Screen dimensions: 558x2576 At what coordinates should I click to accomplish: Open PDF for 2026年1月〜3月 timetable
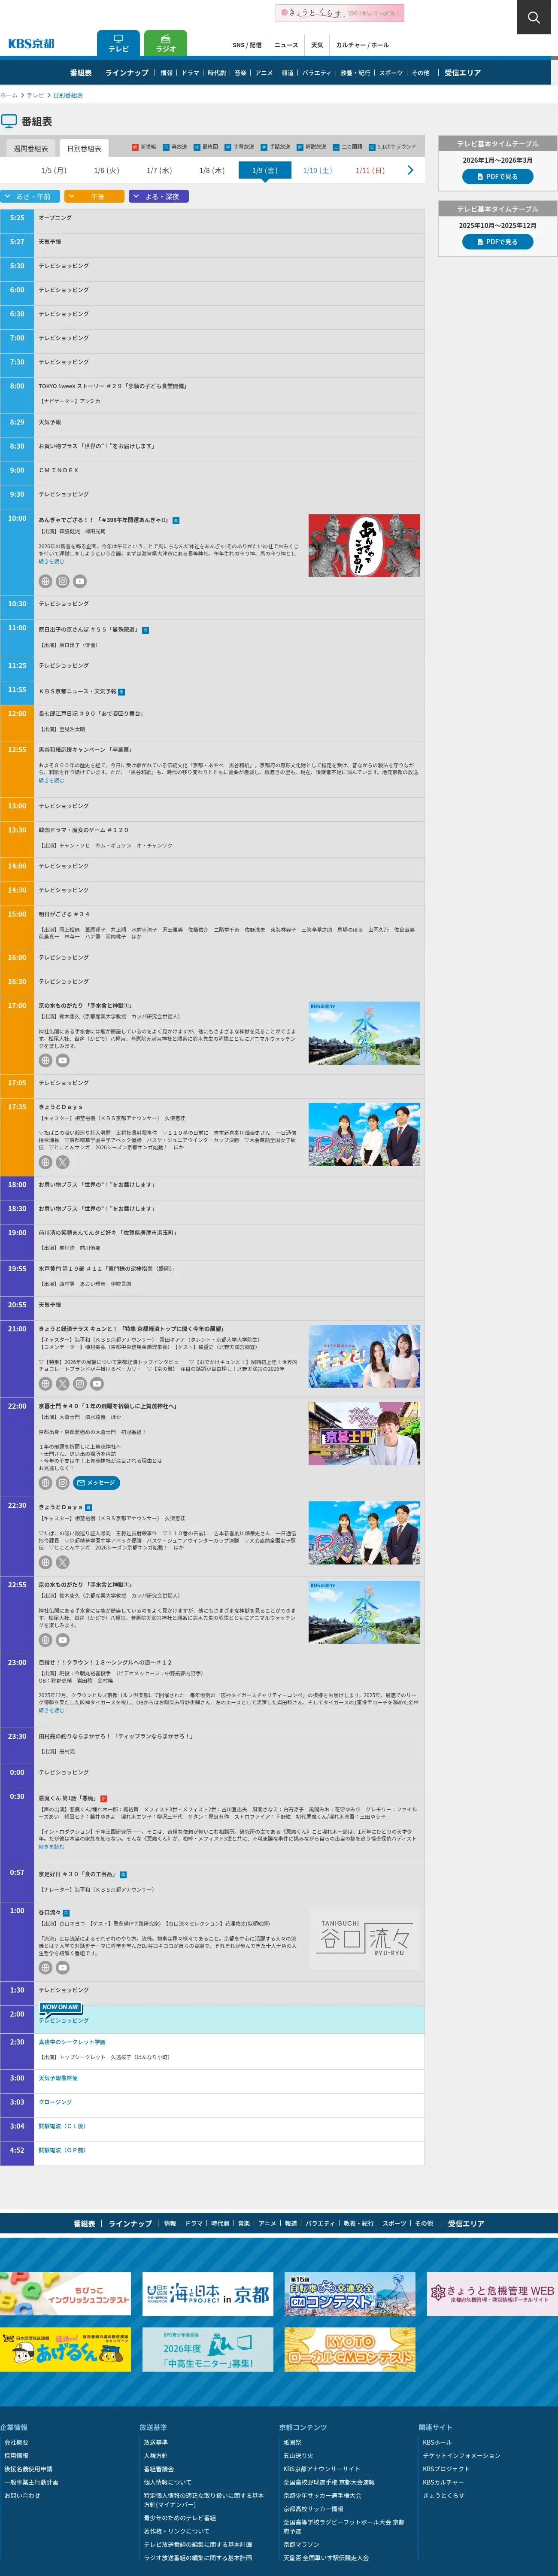tap(497, 177)
